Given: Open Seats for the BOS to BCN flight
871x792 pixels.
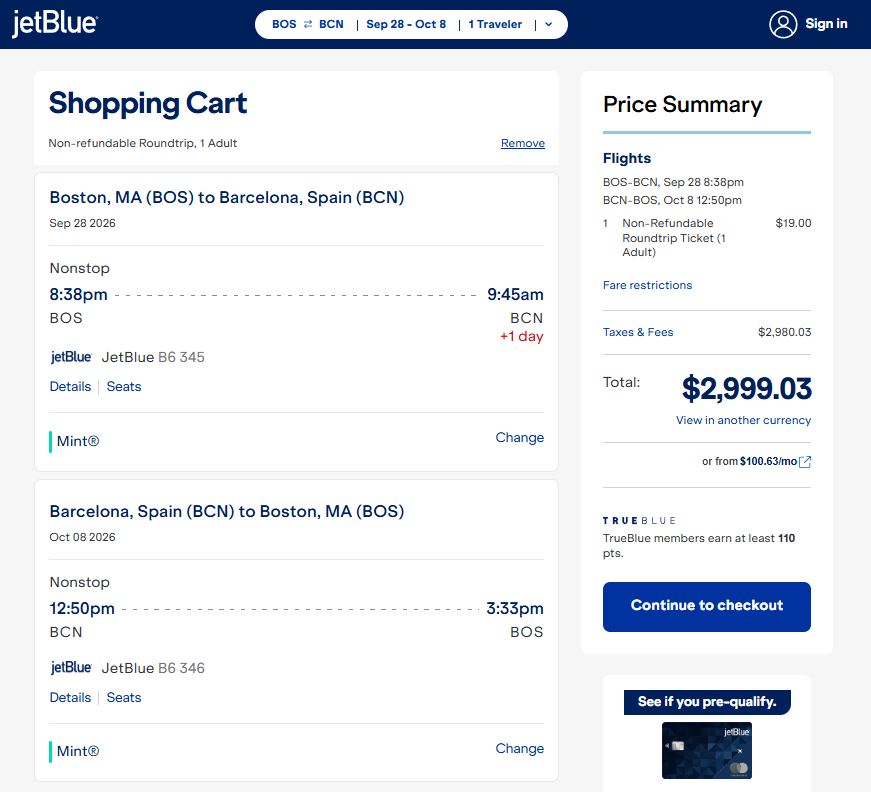Looking at the screenshot, I should tap(124, 387).
